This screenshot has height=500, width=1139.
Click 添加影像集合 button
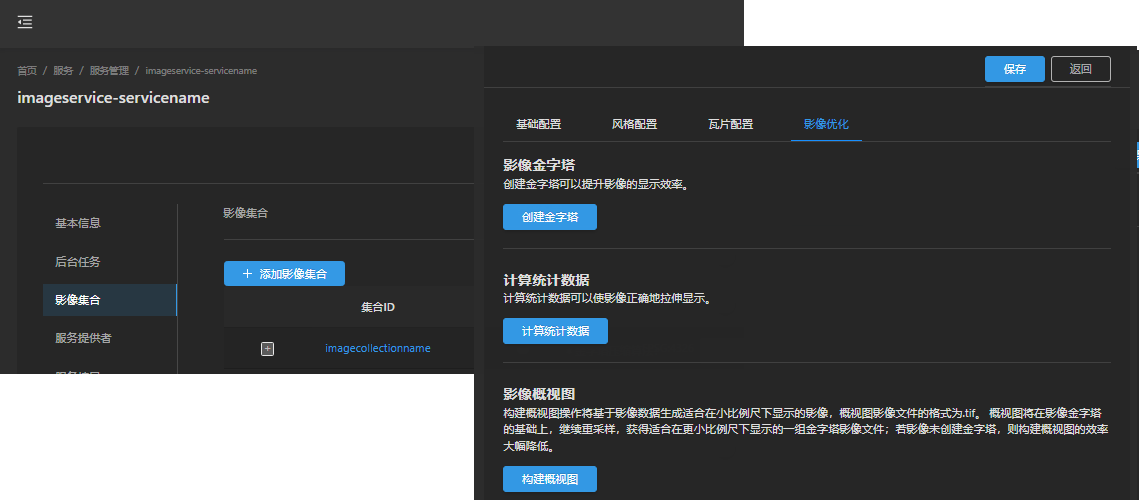point(284,273)
